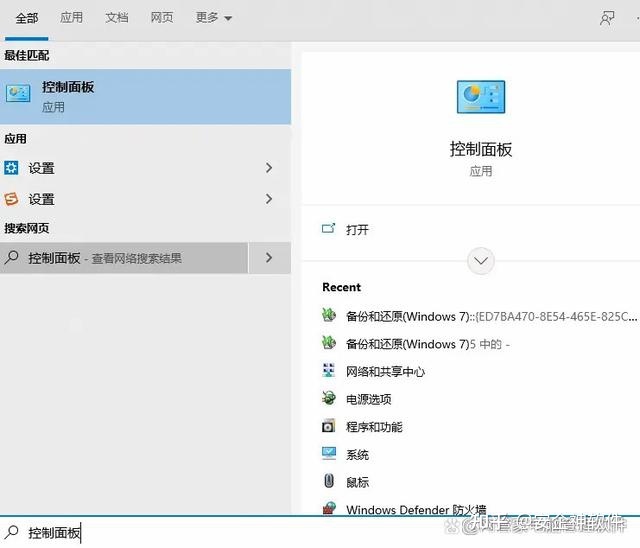Click the large 控制面板 icon in preview pane

(481, 97)
